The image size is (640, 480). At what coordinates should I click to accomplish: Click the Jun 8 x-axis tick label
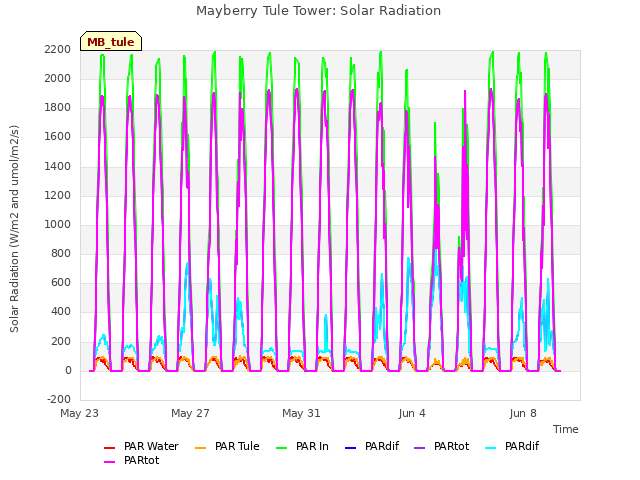coord(523,413)
